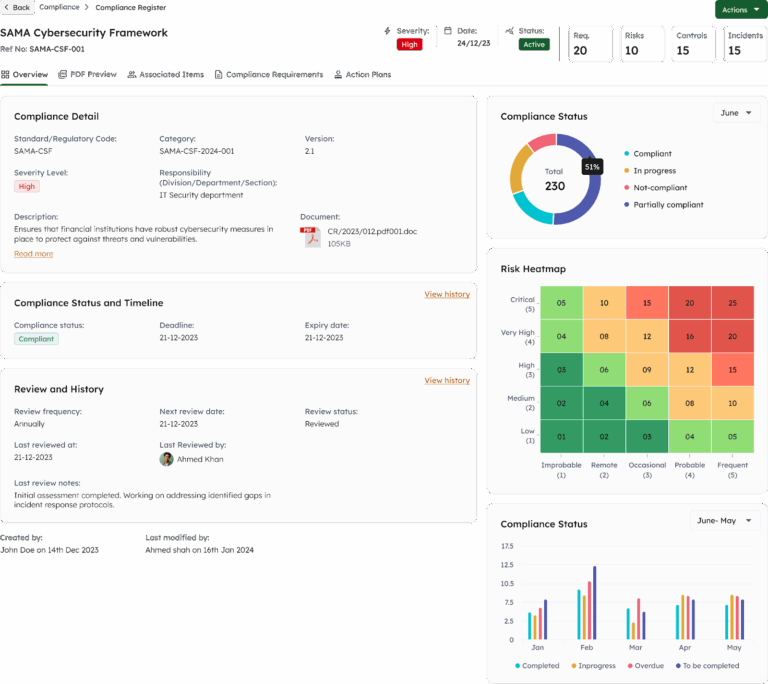Screen dimensions: 768x684
Task: Select heatmap cell 01 Low Improbable
Action: coord(561,436)
